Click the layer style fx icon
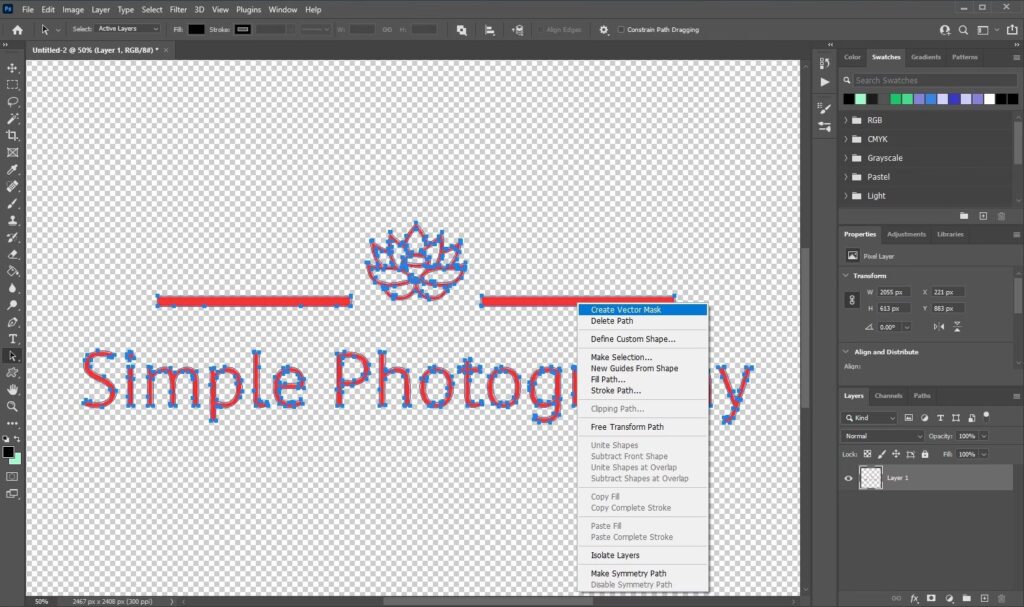Image resolution: width=1024 pixels, height=607 pixels. 914,598
